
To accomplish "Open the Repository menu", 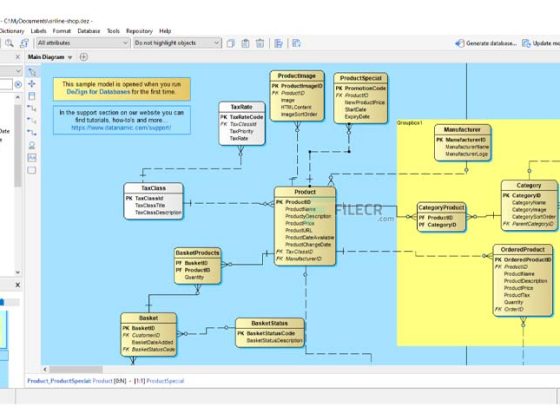I will pyautogui.click(x=139, y=31).
